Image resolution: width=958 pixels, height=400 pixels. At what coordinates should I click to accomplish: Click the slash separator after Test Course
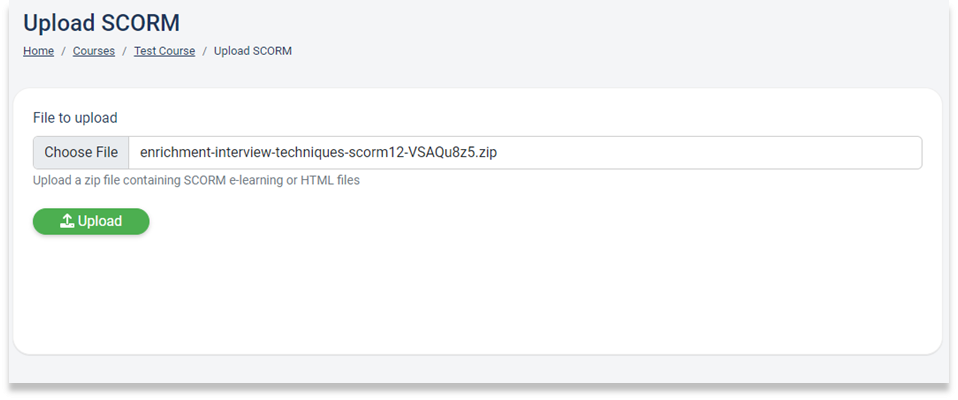coord(205,51)
